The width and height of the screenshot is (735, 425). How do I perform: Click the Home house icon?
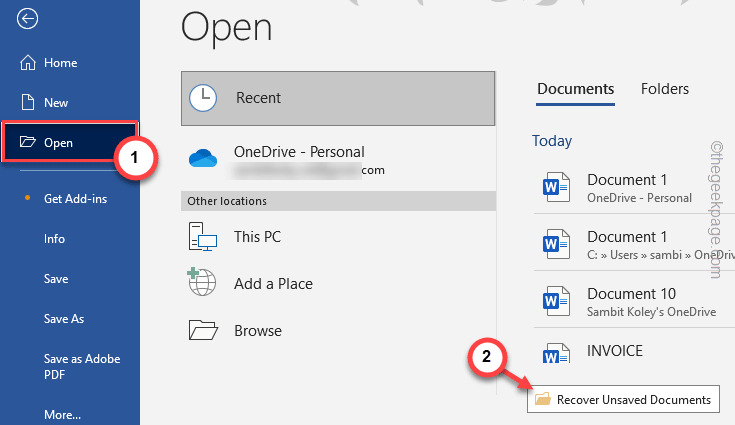point(28,62)
